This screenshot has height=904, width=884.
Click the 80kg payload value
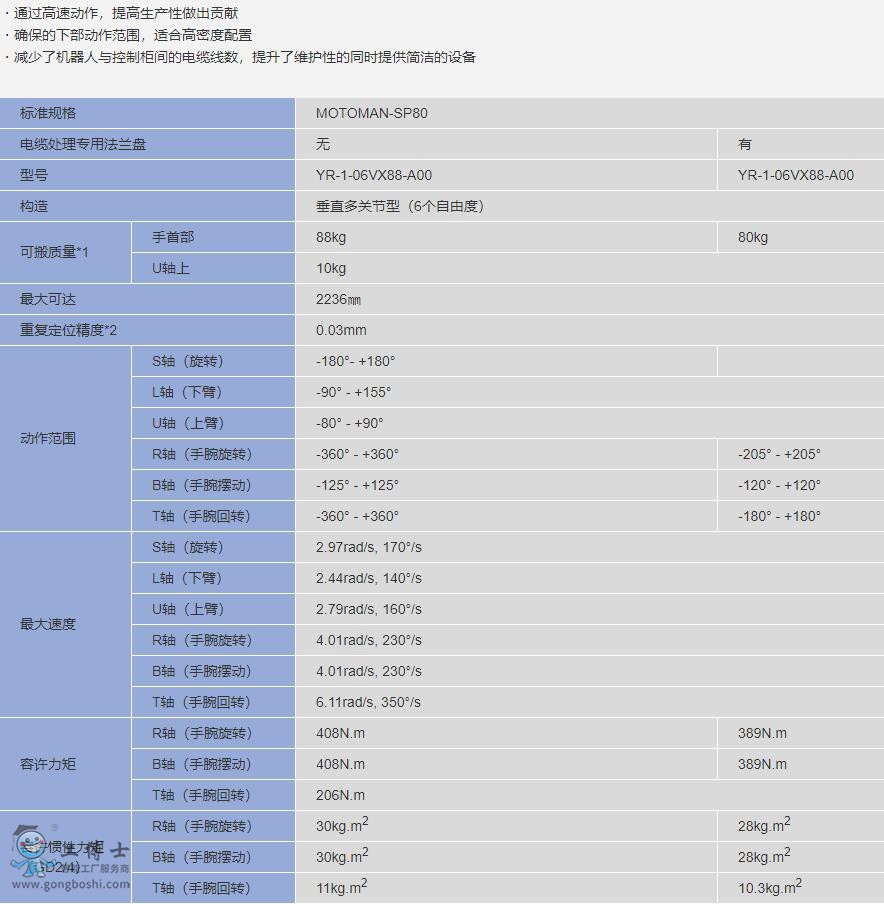click(753, 237)
